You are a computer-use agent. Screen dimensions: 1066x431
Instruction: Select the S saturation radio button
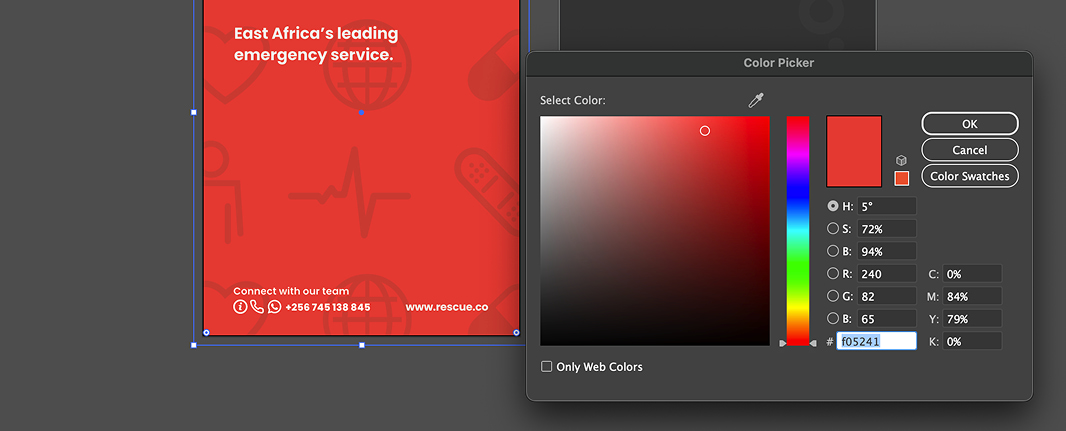[x=833, y=228]
